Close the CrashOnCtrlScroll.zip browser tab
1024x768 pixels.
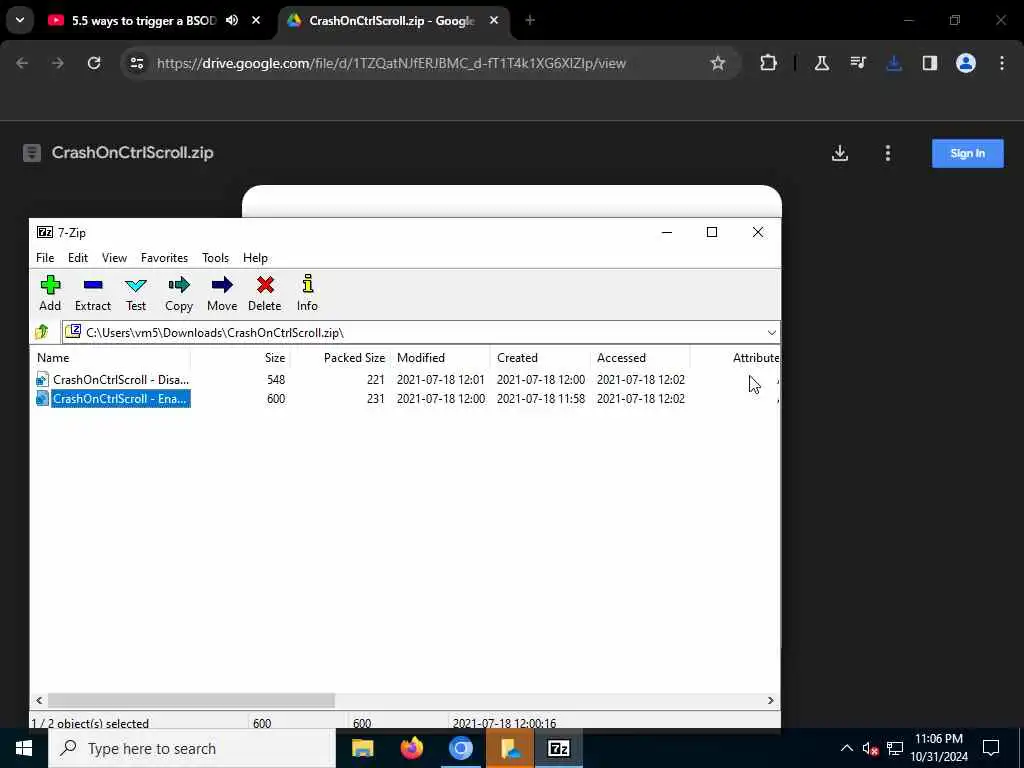494,21
